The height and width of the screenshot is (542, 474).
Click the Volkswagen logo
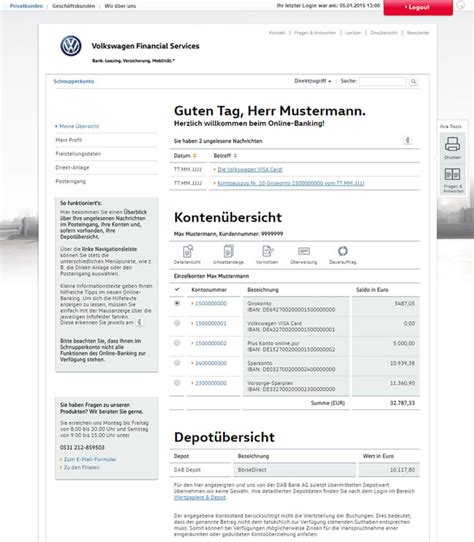[71, 46]
